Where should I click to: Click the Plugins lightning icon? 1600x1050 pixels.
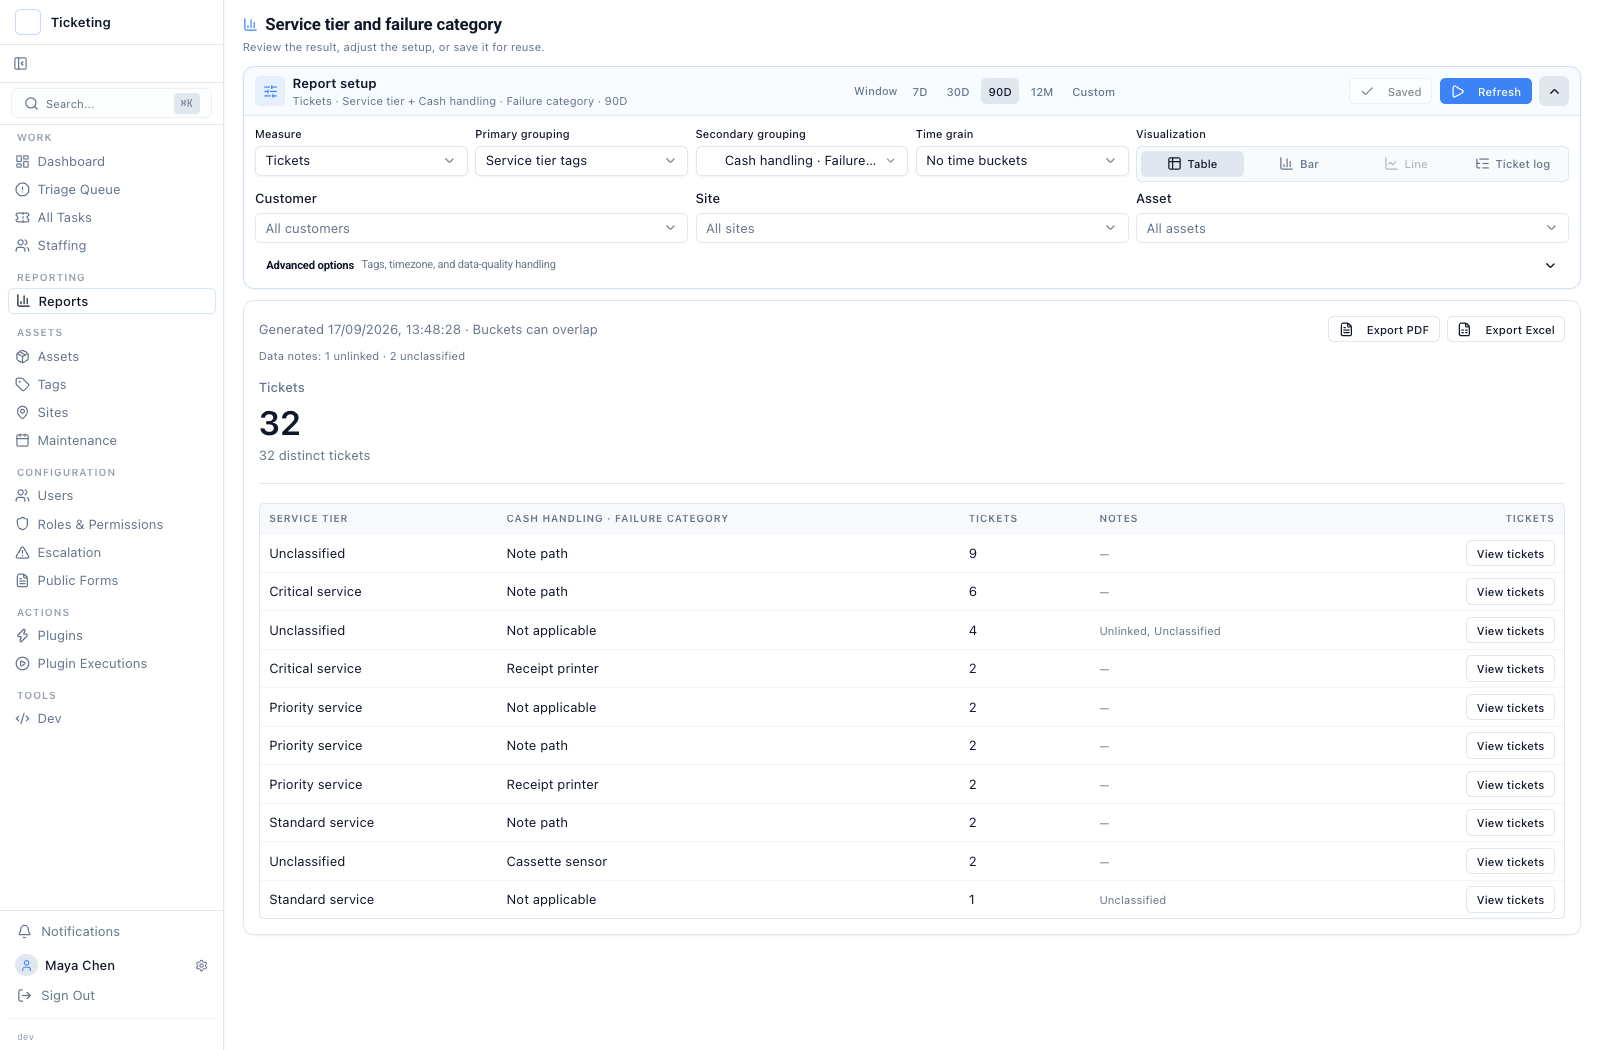[x=23, y=636]
